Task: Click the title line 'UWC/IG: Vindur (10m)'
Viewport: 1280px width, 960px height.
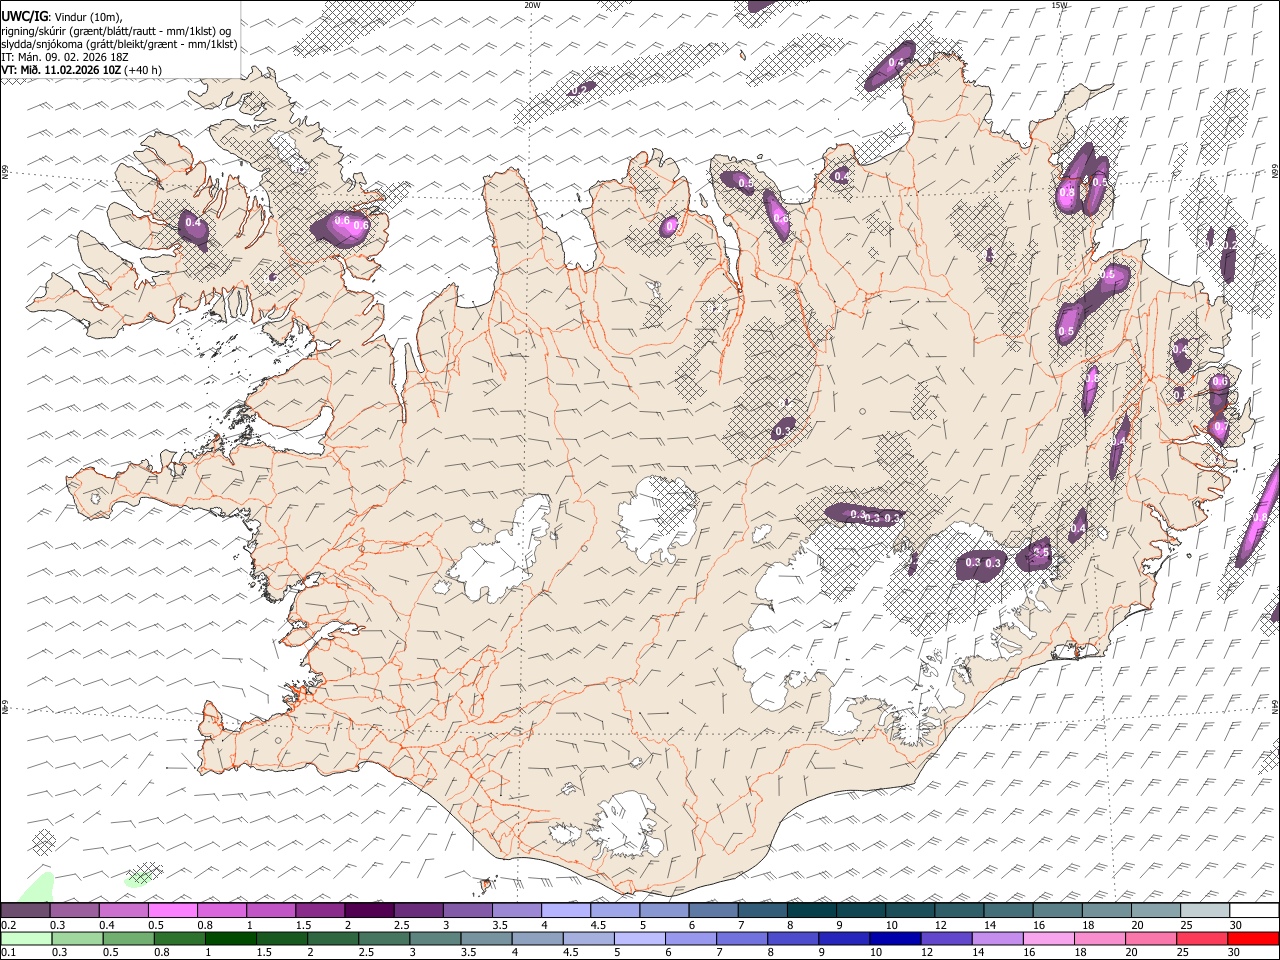Action: pyautogui.click(x=61, y=16)
